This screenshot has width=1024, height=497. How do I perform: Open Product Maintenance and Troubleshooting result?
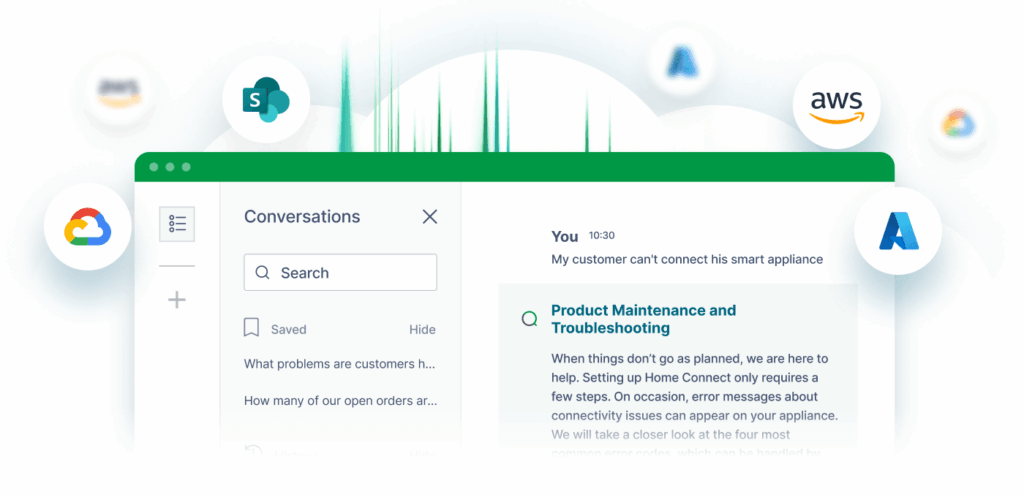(x=643, y=319)
